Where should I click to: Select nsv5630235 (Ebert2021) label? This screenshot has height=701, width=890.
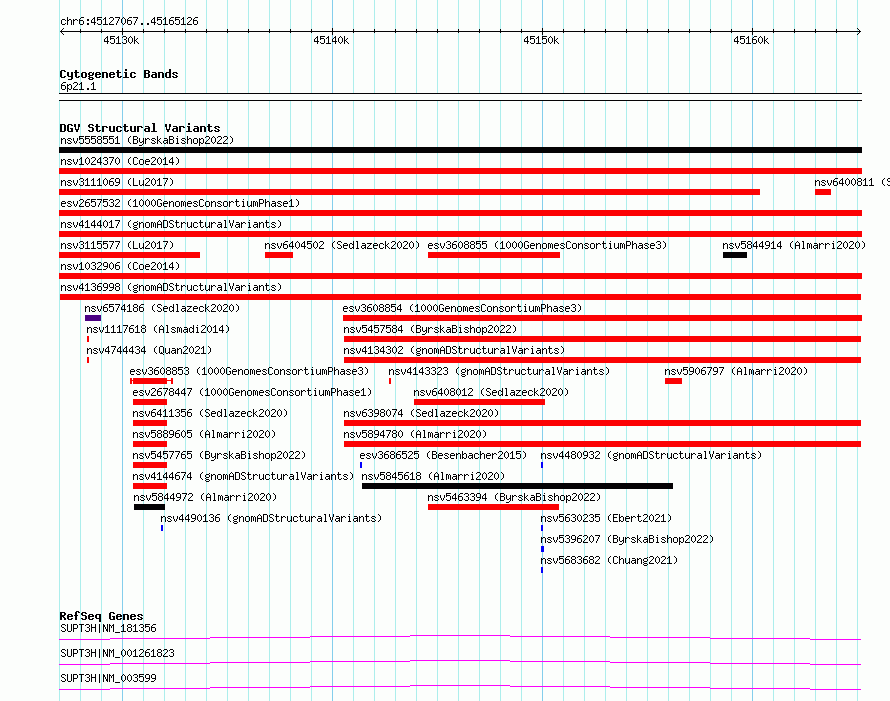pos(606,518)
